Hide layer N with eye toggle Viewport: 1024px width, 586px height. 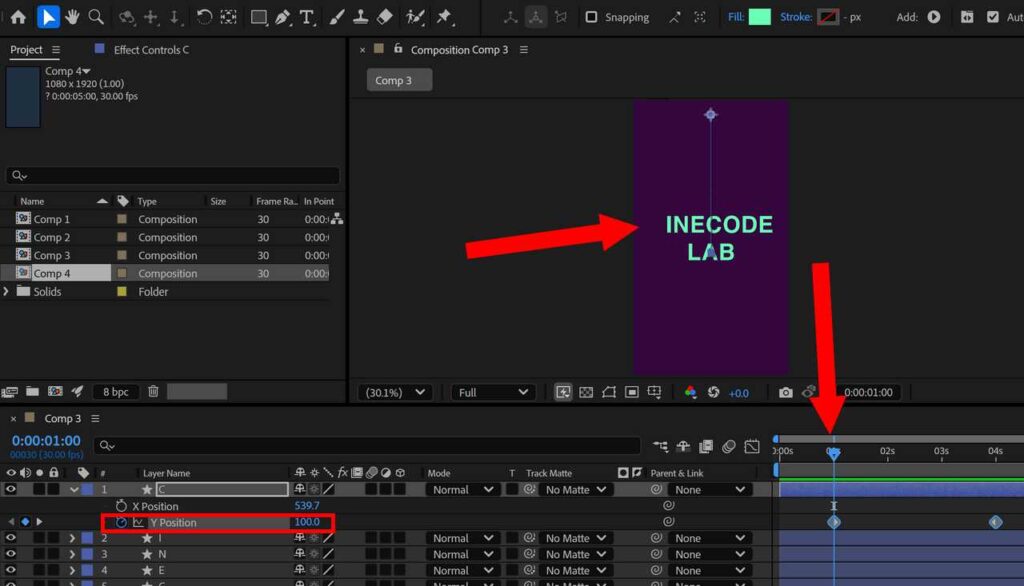tap(10, 553)
